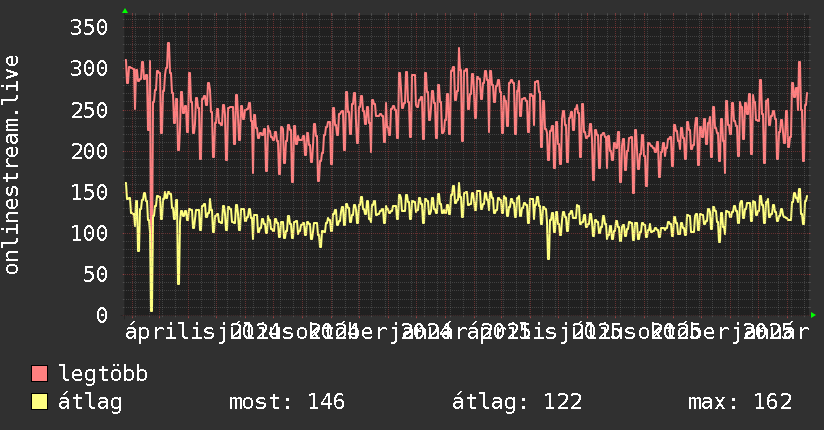This screenshot has height=430, width=824.
Task: Click the 250 y-axis label
Action: click(x=89, y=110)
